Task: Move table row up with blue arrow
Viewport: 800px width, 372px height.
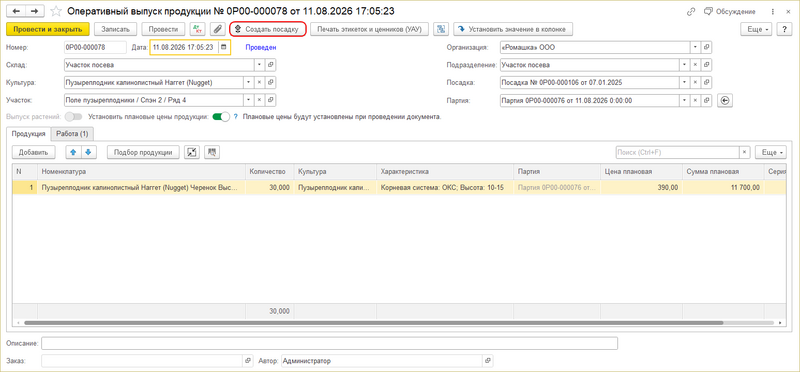Action: (74, 152)
